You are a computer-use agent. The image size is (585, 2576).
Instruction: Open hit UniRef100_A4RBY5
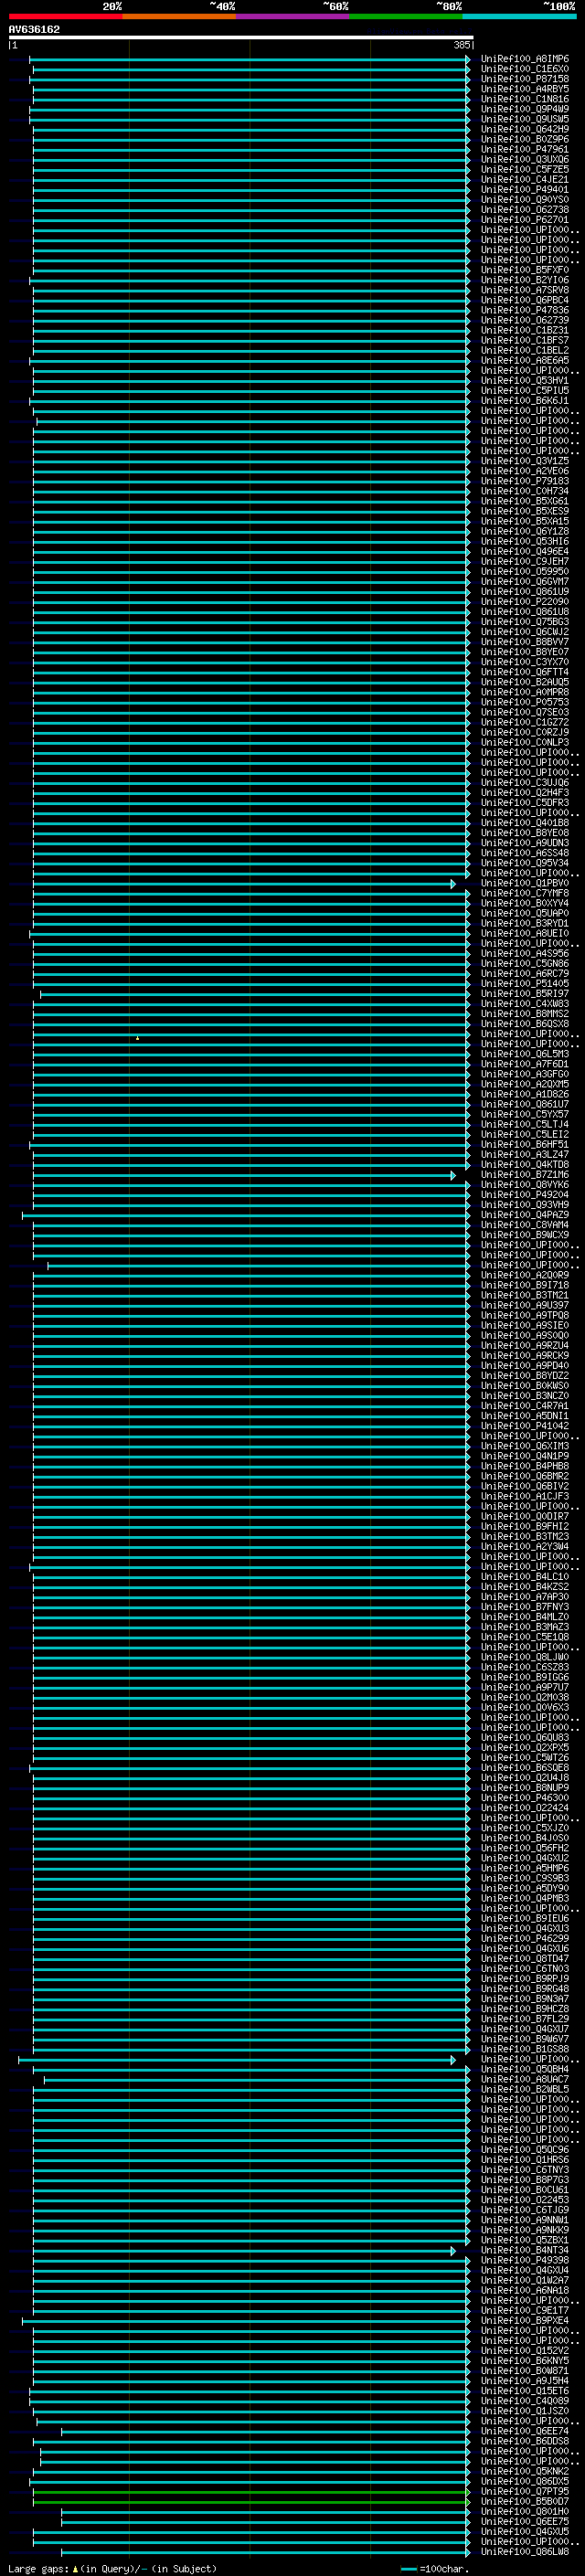pyautogui.click(x=525, y=89)
